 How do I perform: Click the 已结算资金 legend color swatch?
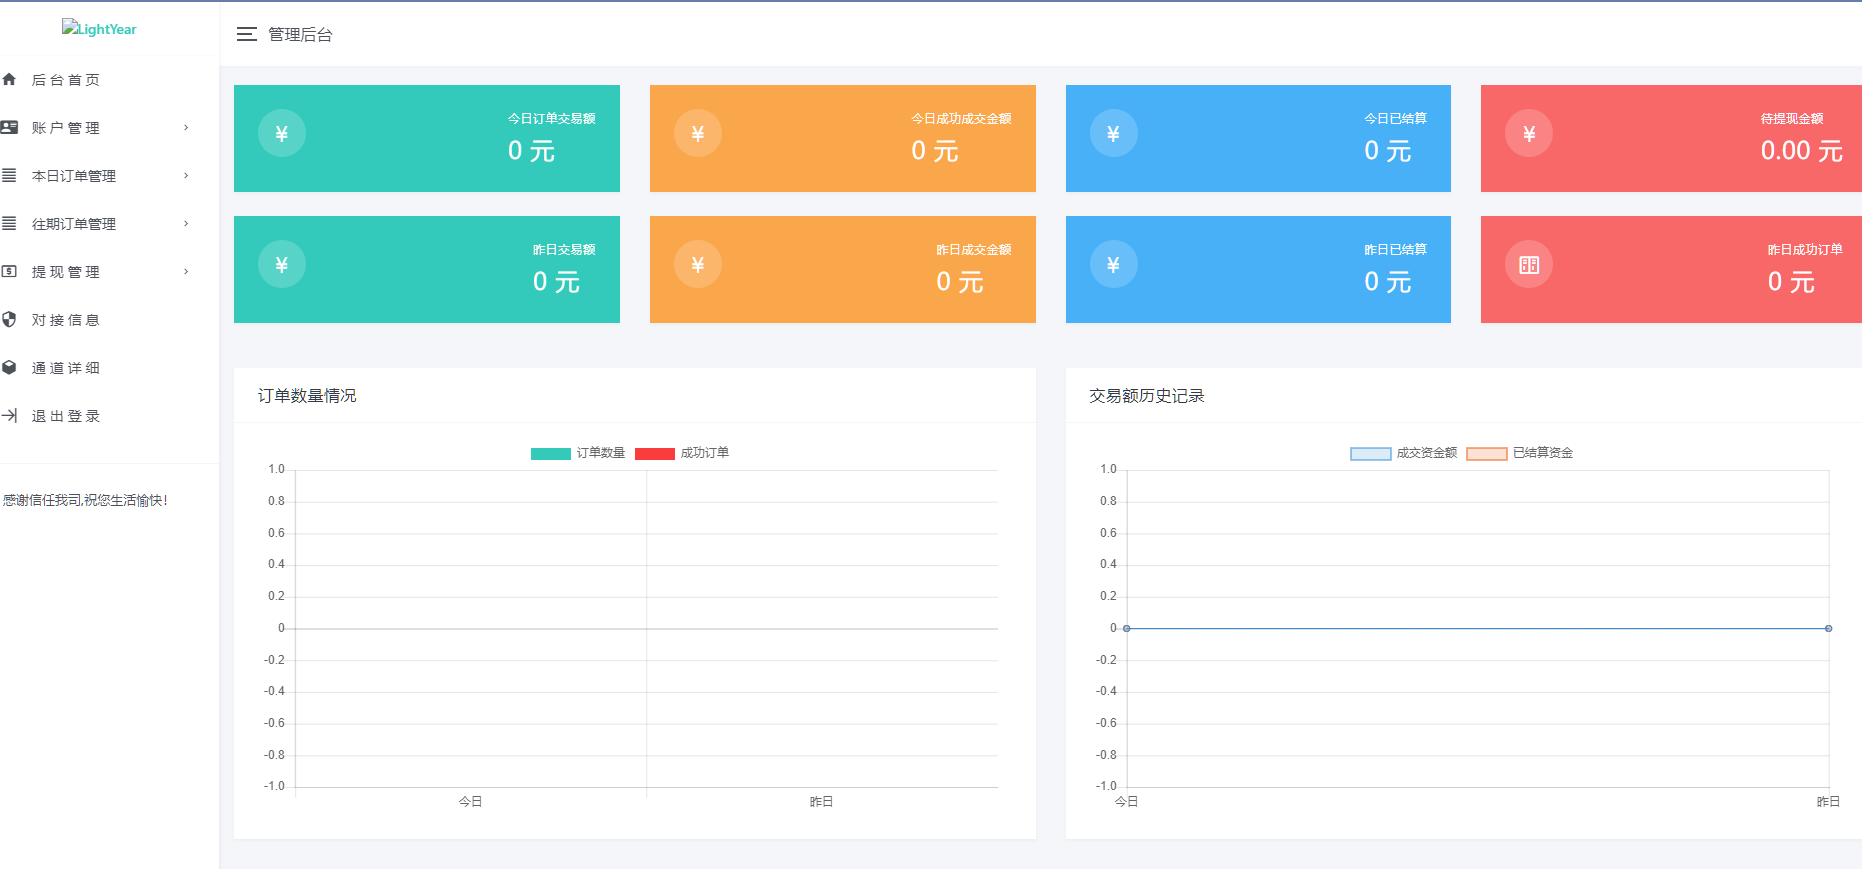coord(1486,454)
